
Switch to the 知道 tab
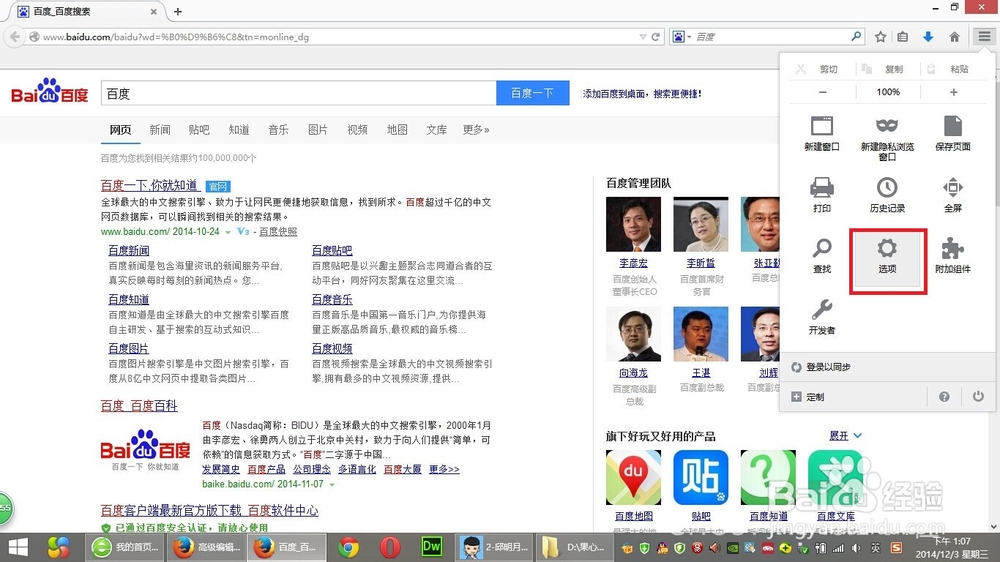pyautogui.click(x=239, y=129)
